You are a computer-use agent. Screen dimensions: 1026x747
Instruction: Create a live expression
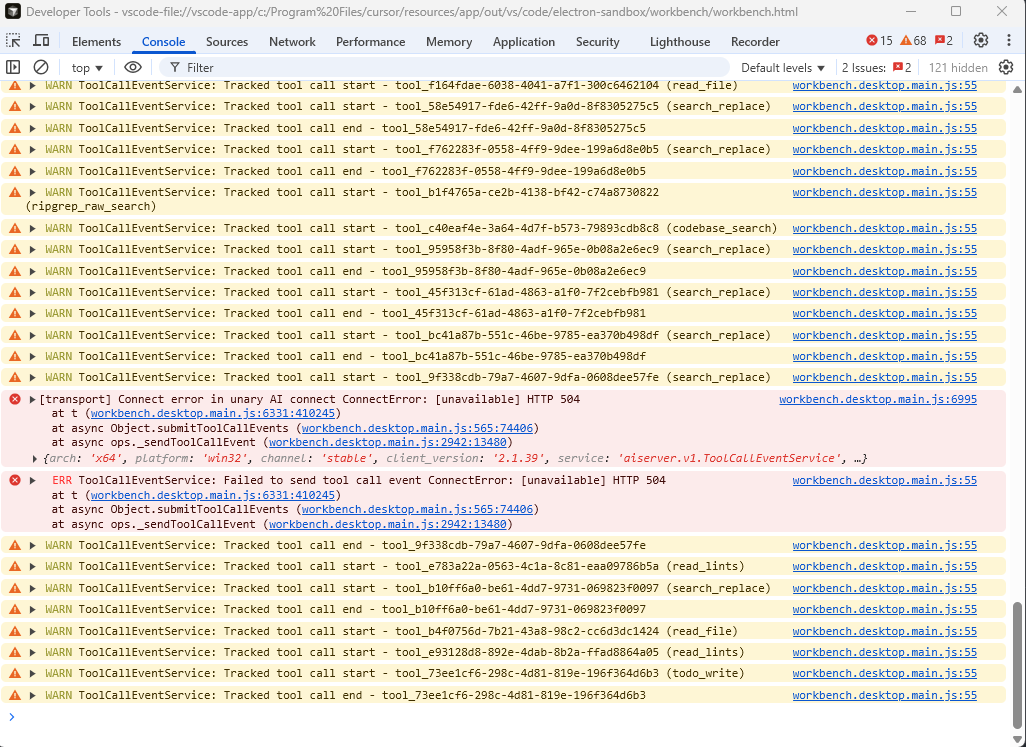coord(131,67)
